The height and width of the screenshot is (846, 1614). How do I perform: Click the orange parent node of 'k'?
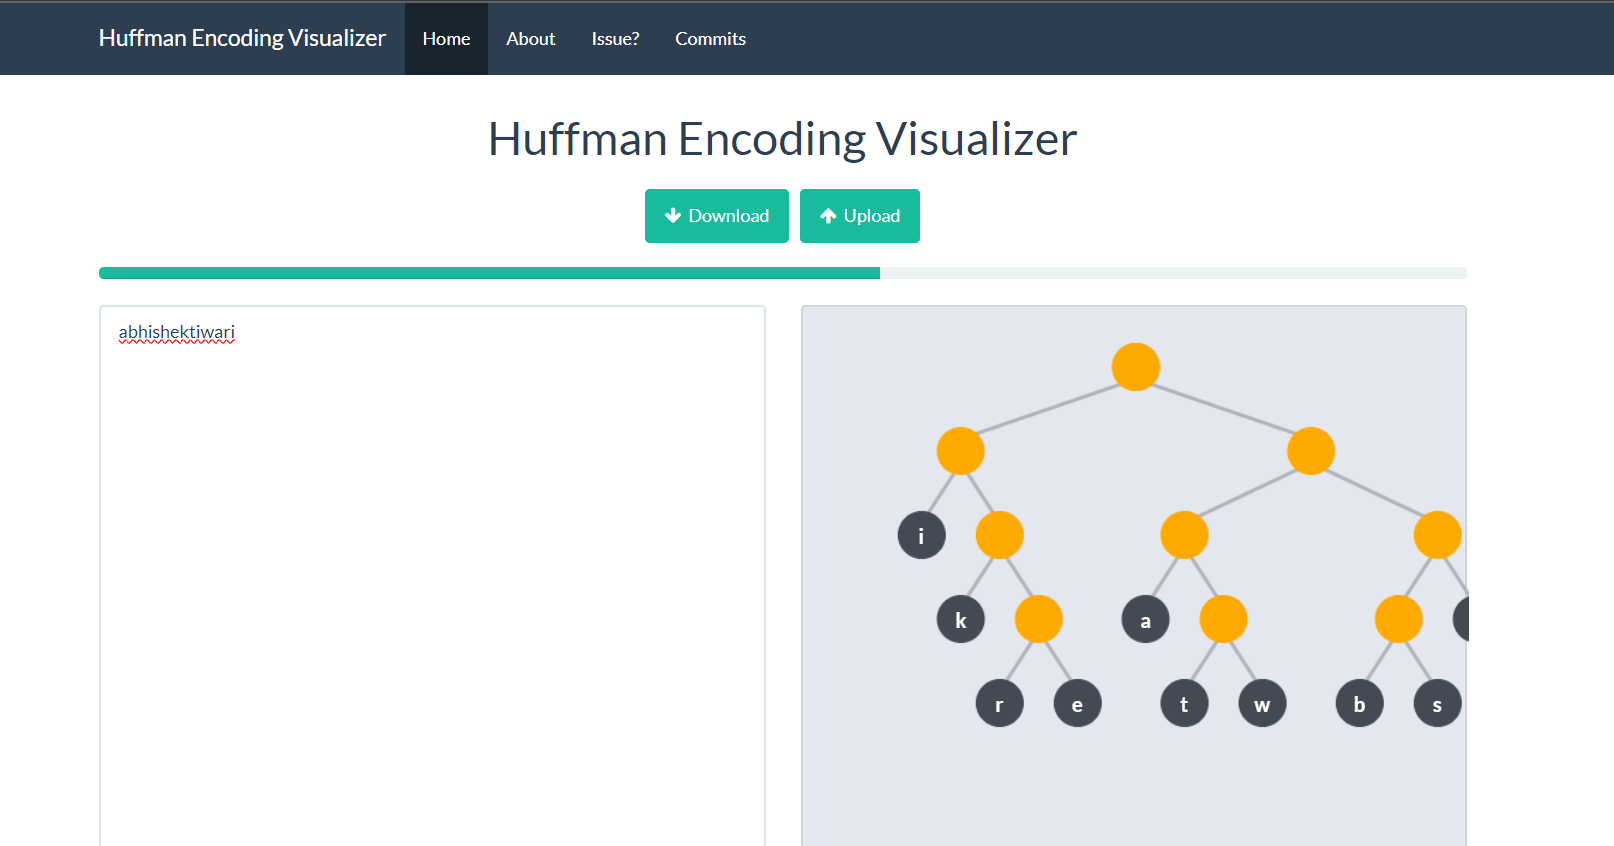[1000, 535]
